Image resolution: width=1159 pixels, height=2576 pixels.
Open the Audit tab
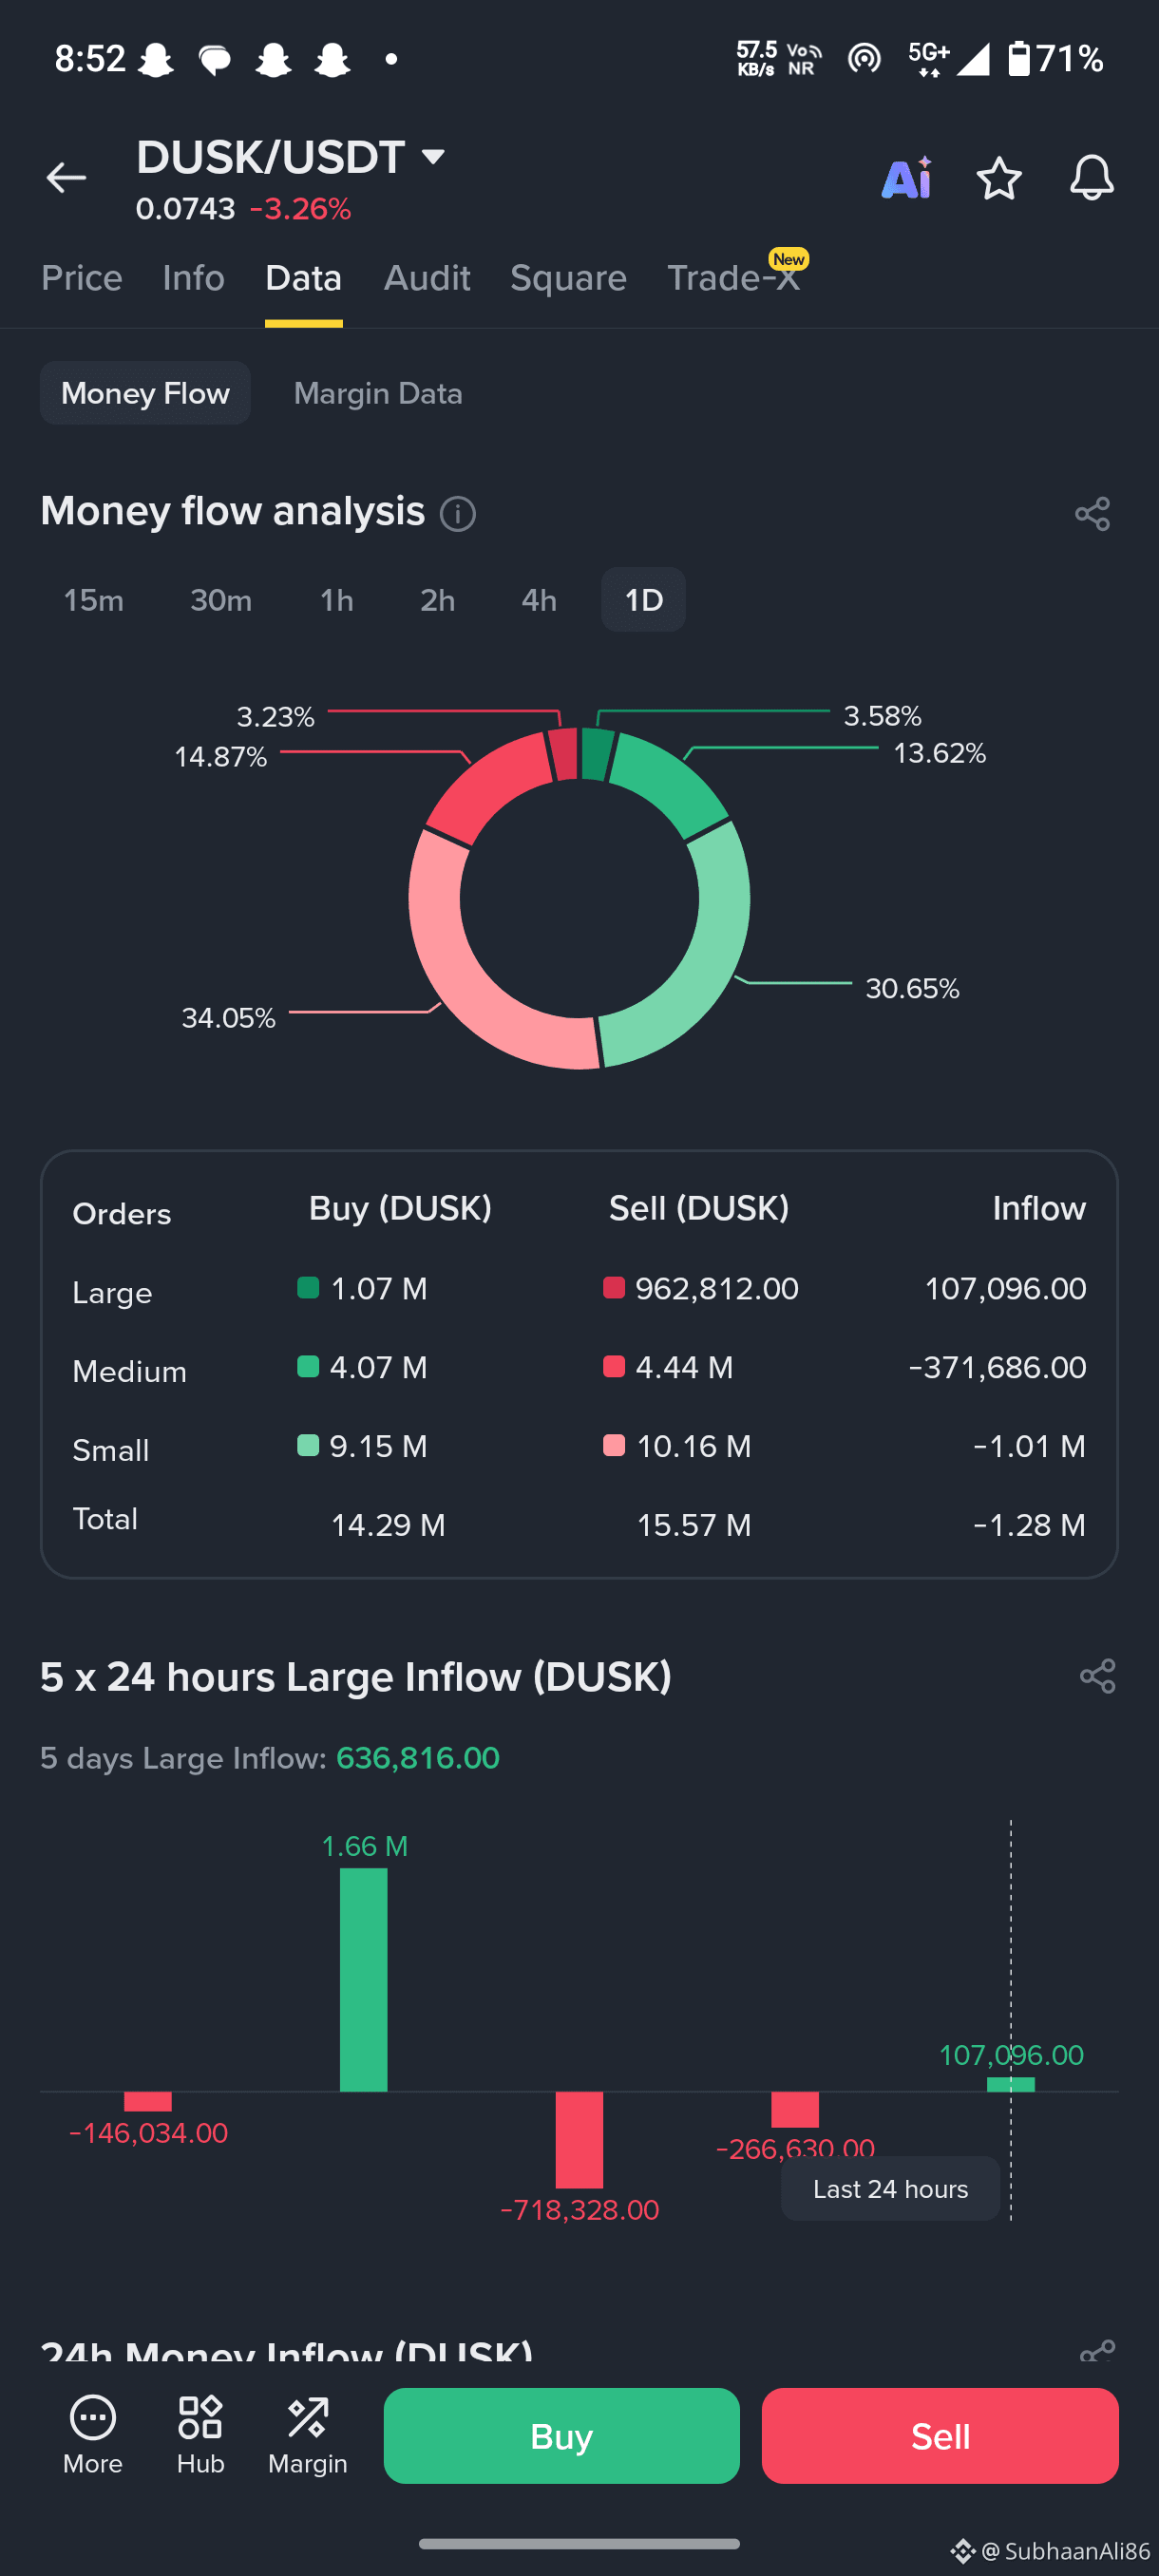427,278
